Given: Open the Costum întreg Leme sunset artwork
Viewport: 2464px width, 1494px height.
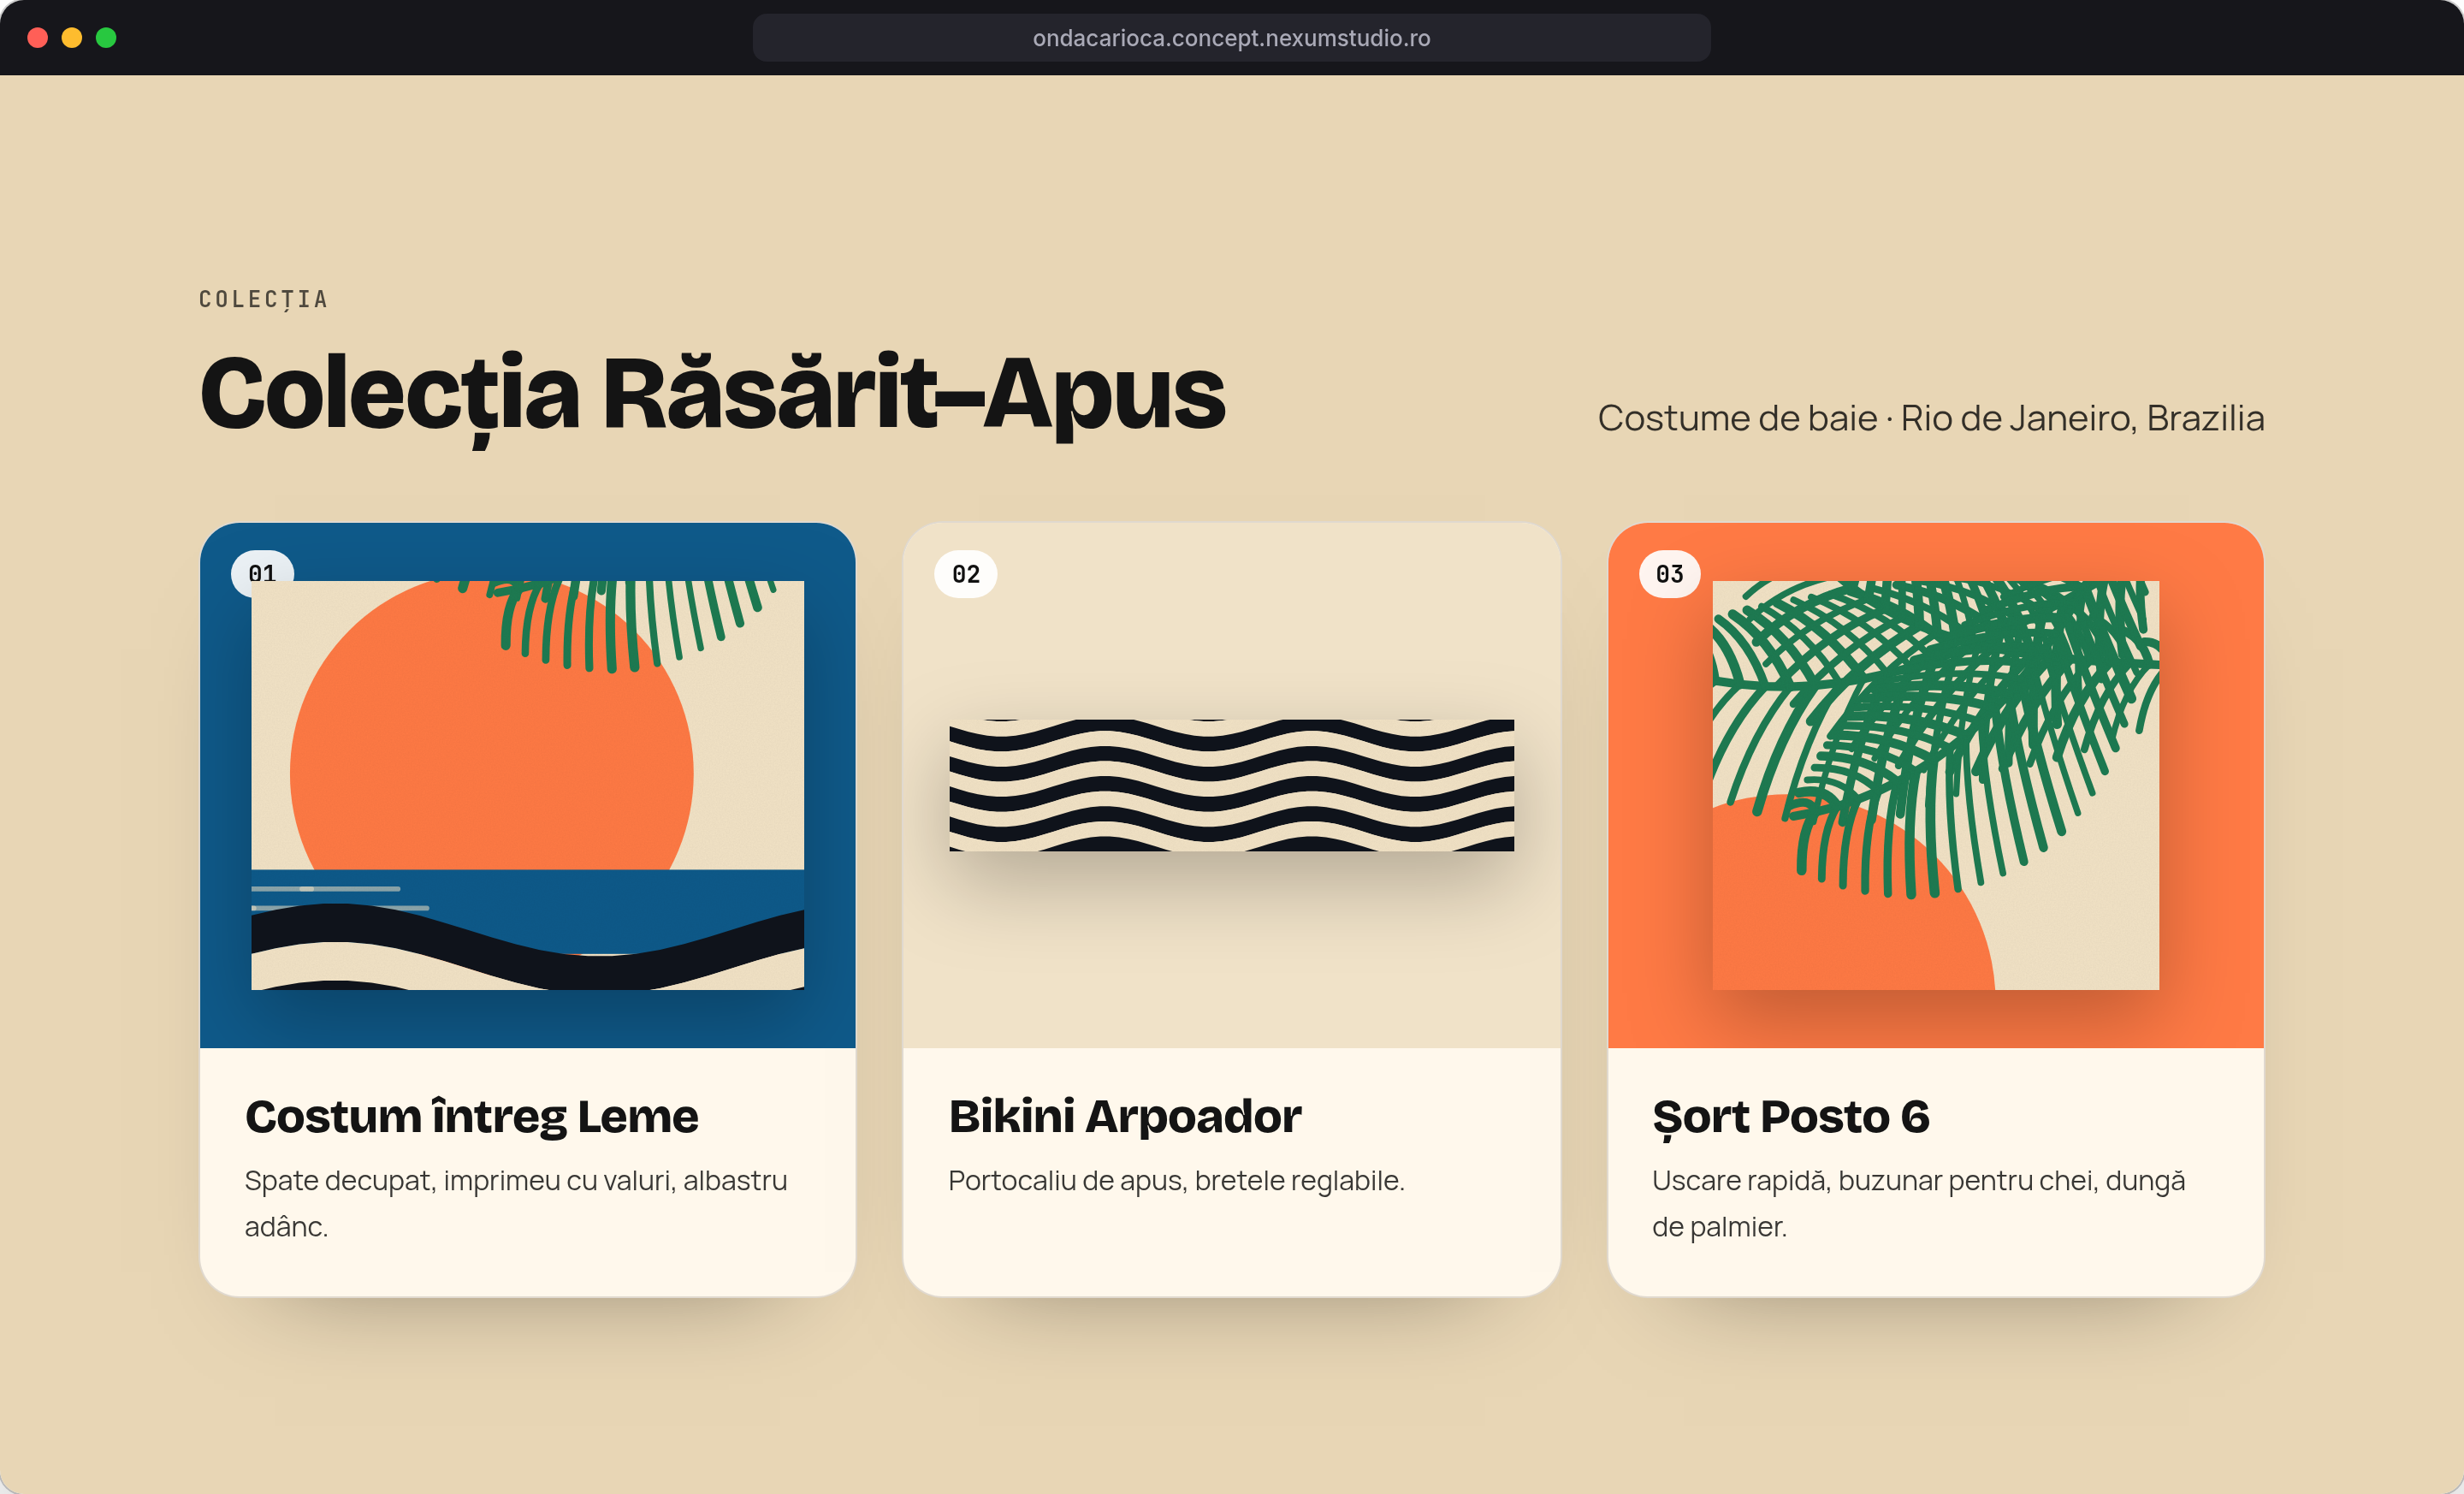Looking at the screenshot, I should click(x=527, y=785).
